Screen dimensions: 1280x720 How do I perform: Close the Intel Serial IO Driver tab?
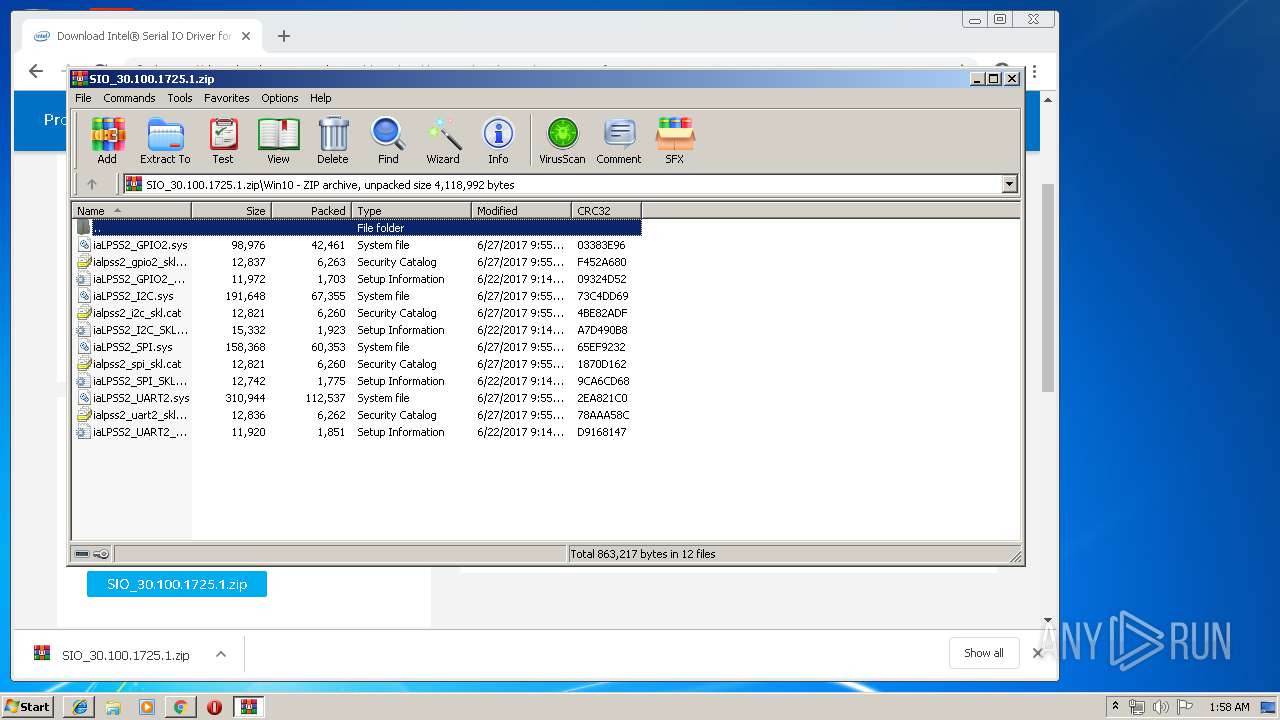(246, 36)
